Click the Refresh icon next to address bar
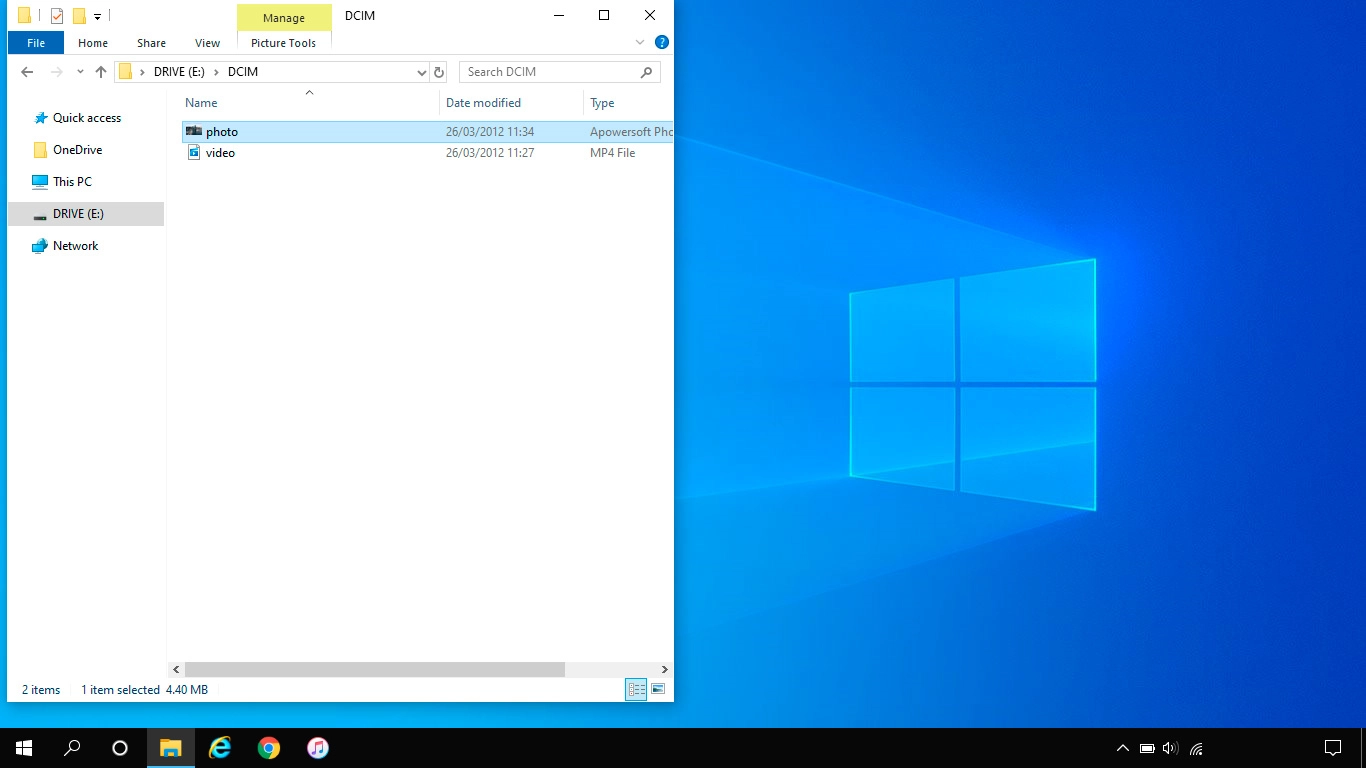Image resolution: width=1366 pixels, height=768 pixels. (439, 71)
